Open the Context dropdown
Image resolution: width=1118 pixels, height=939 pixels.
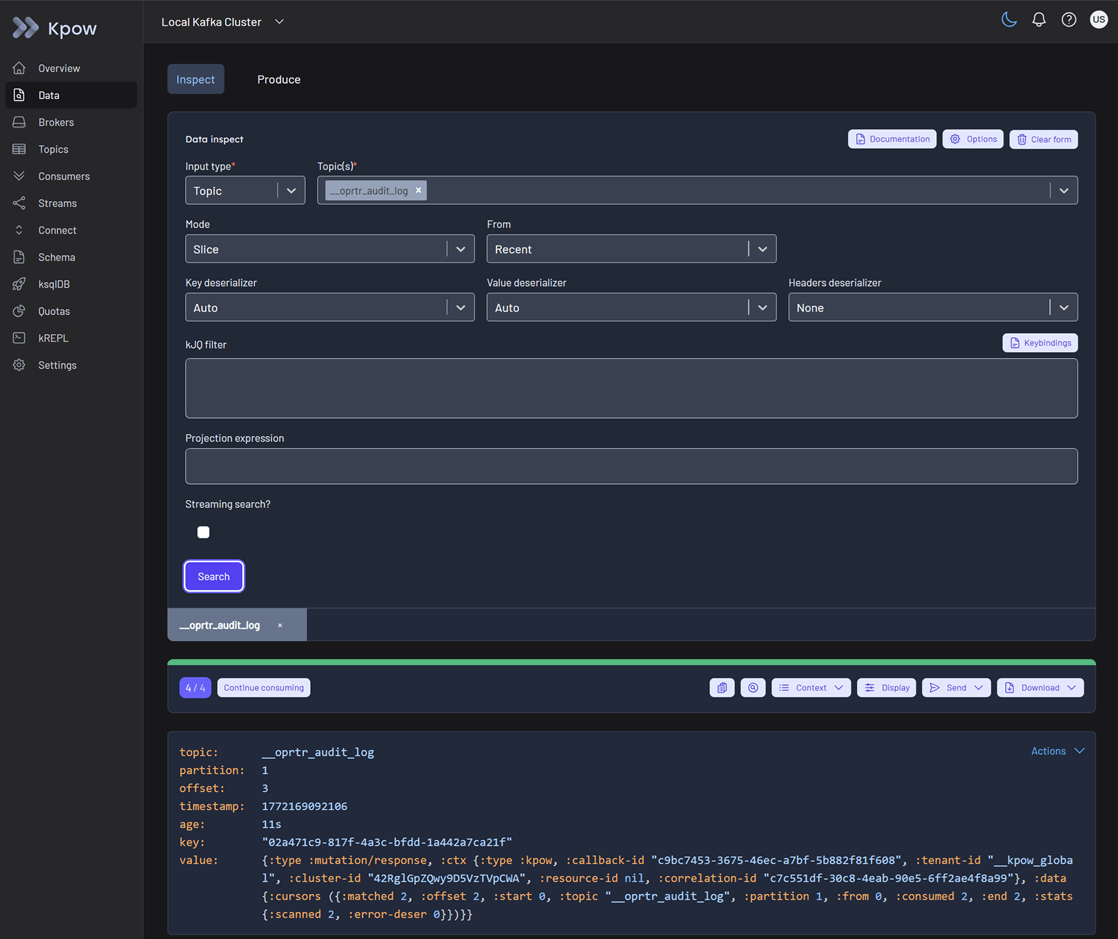coord(811,688)
